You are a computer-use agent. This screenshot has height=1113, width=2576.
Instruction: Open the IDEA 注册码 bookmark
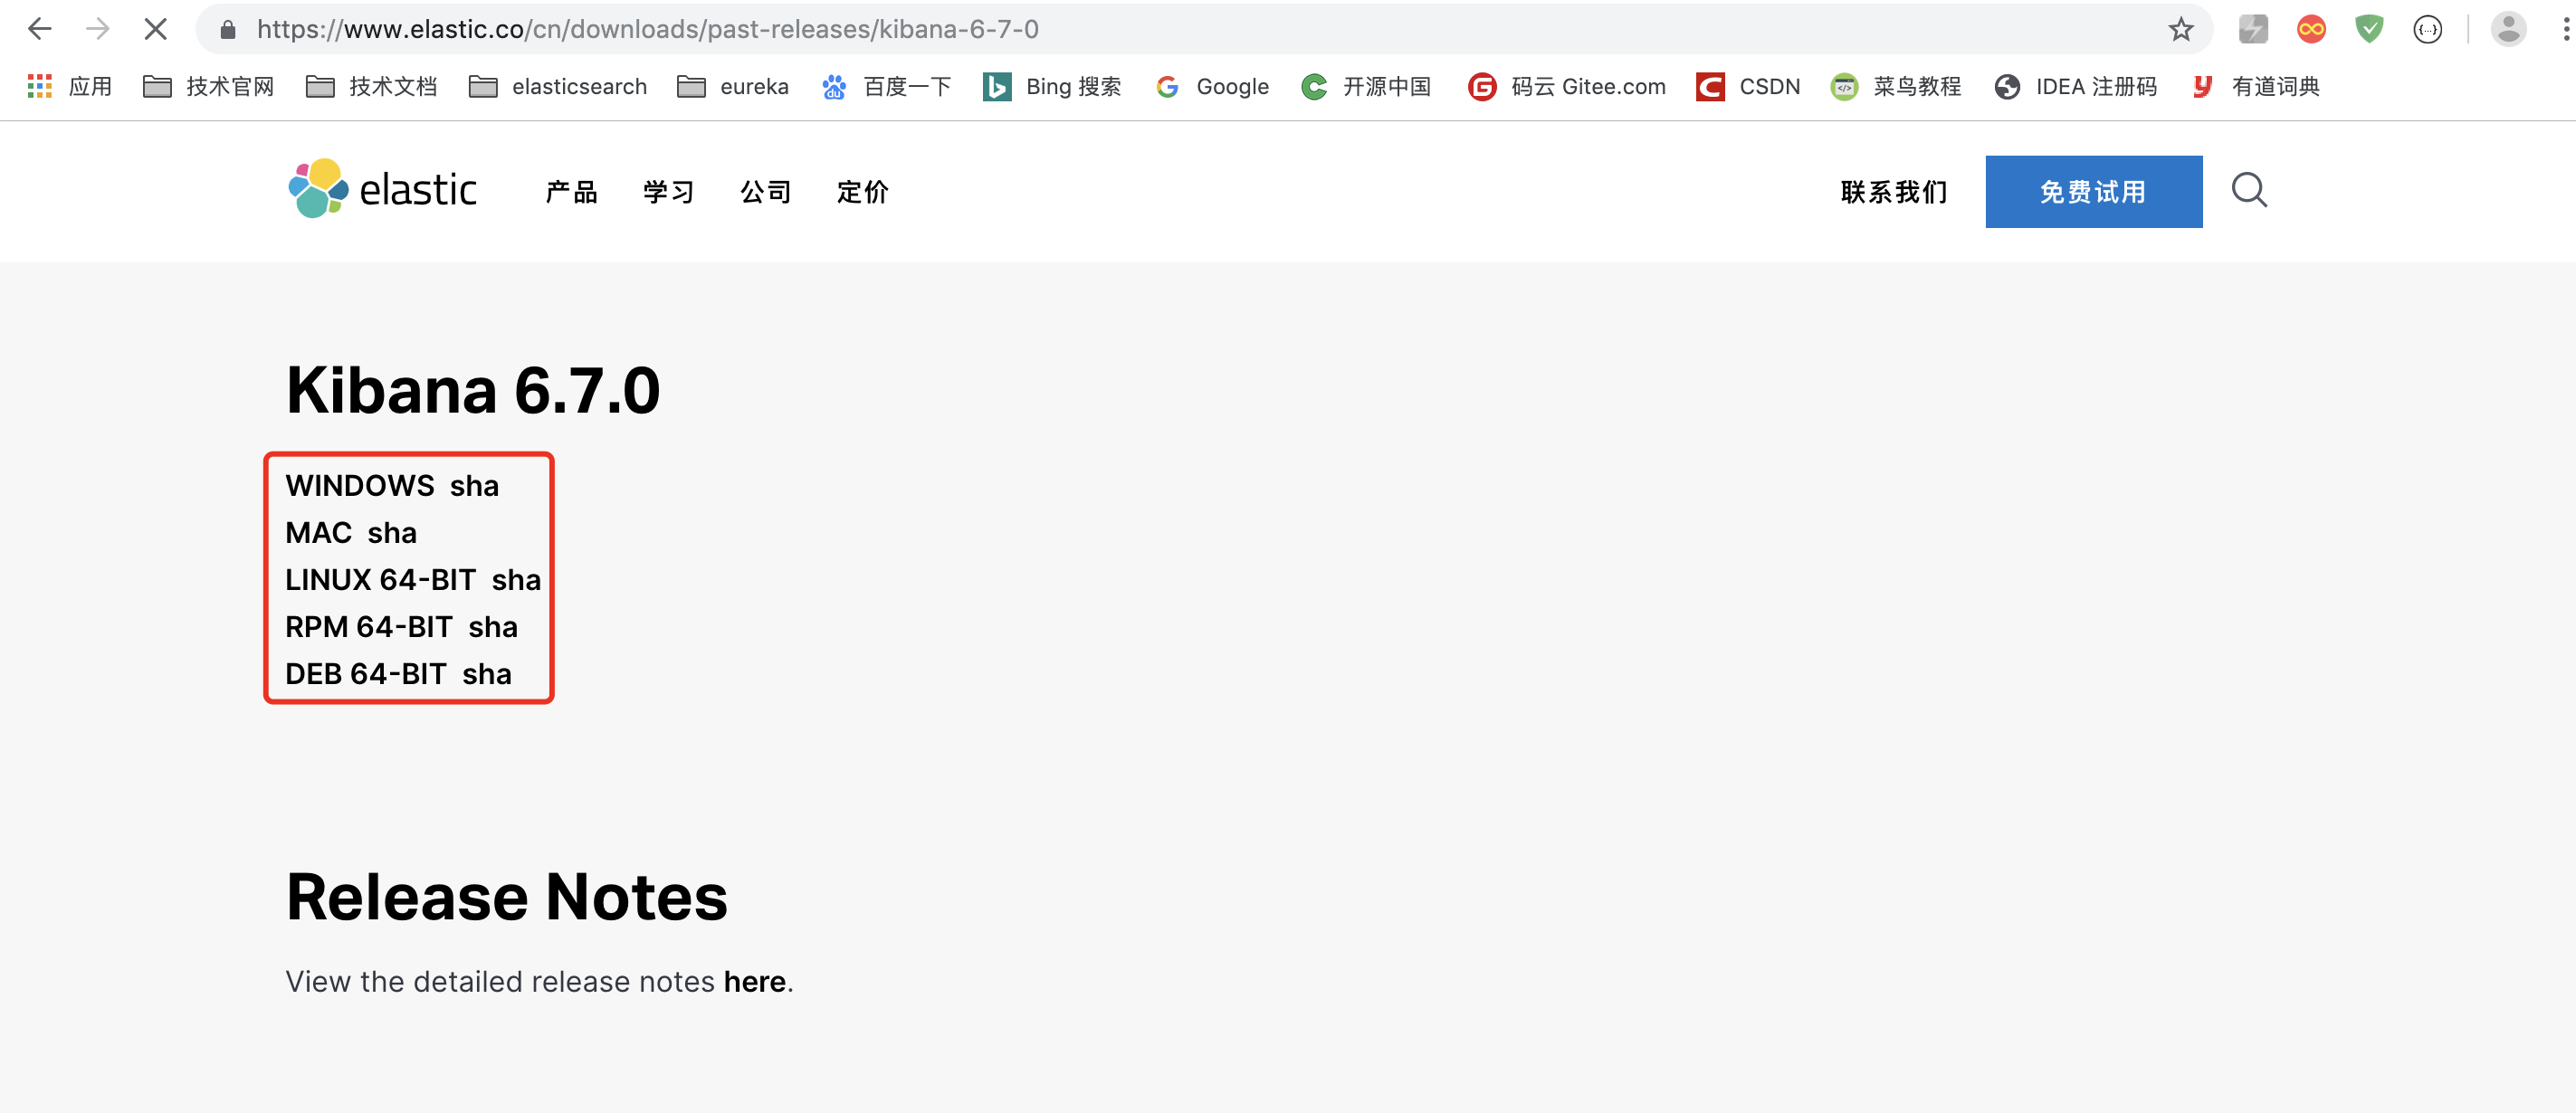tap(2075, 87)
